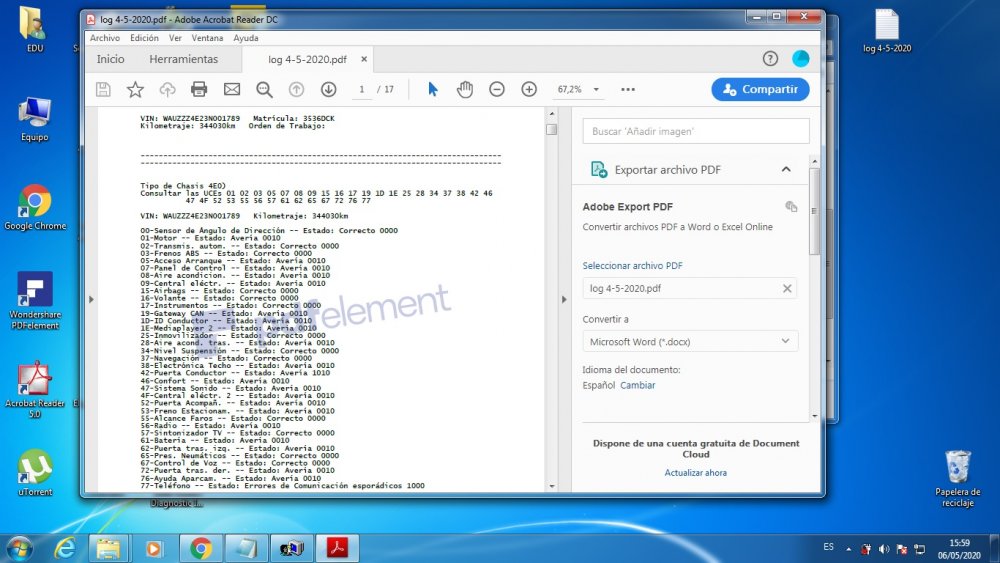Send file by email envelope icon
Viewport: 1000px width, 563px height.
232,90
